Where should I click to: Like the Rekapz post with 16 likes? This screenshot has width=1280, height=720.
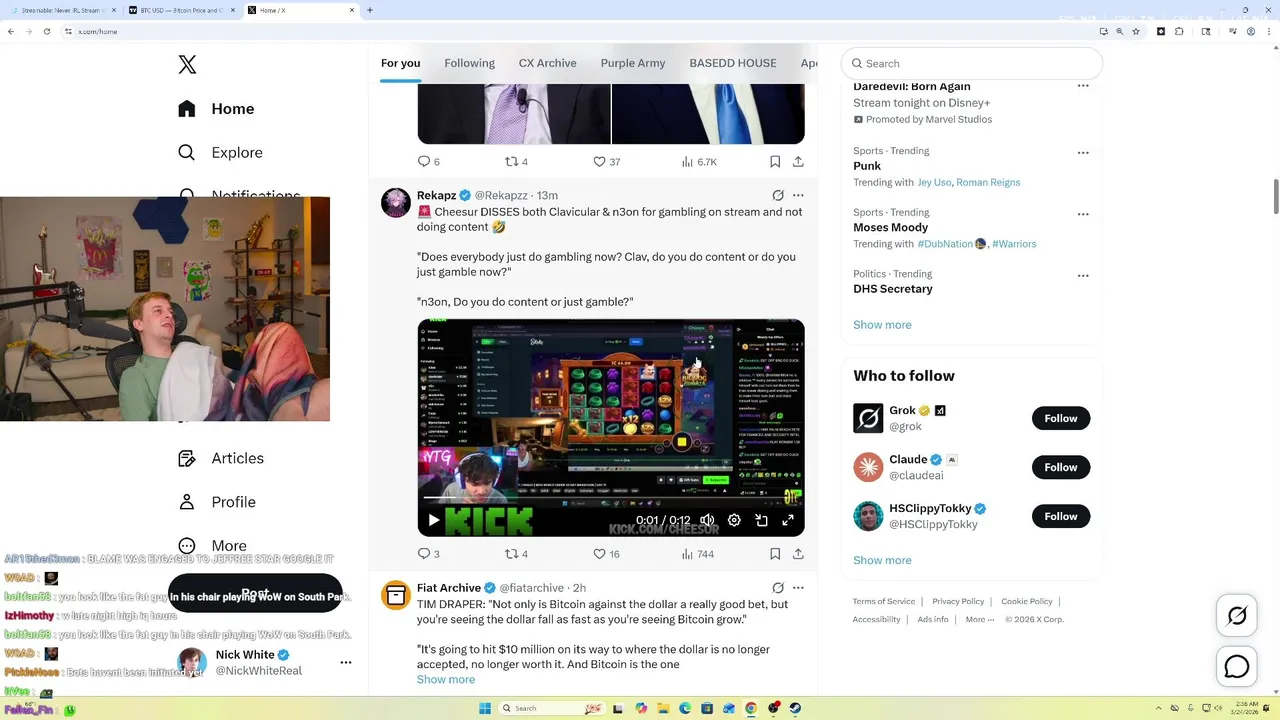pos(606,553)
